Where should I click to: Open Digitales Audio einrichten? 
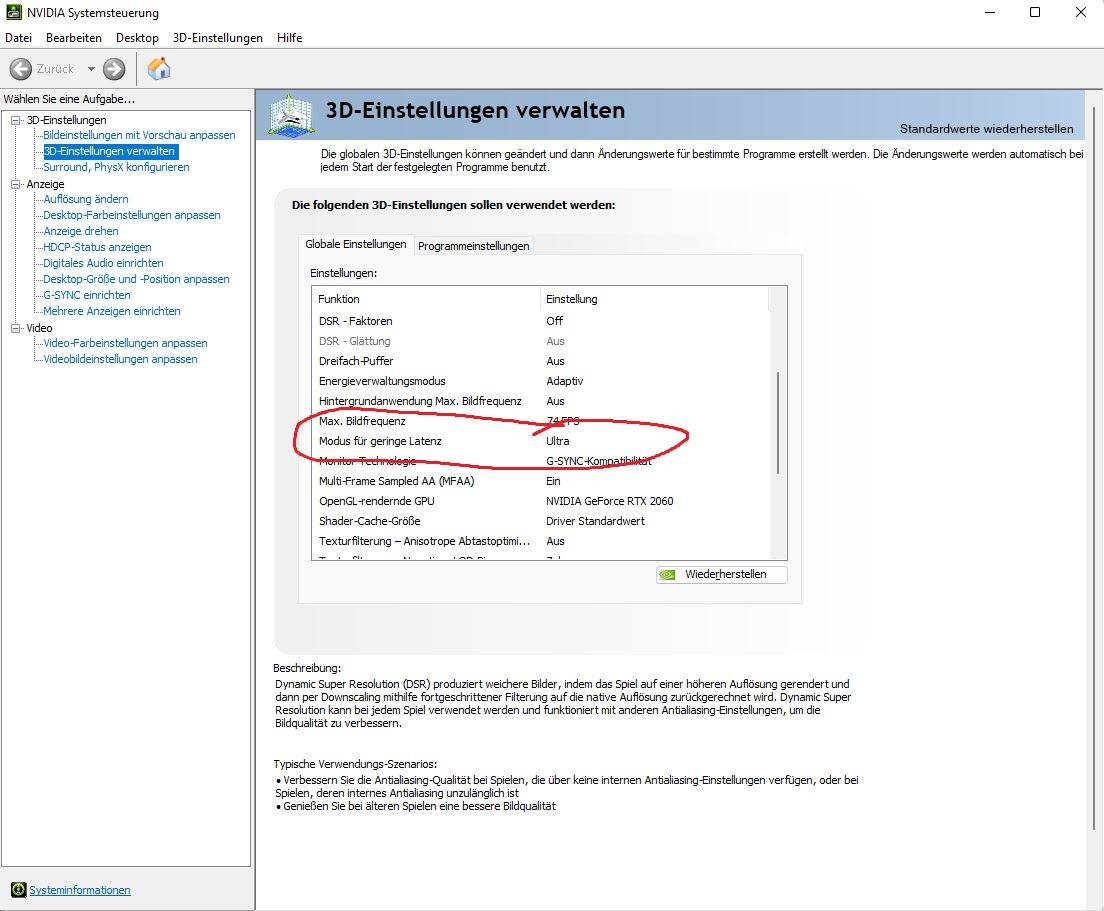click(x=104, y=263)
